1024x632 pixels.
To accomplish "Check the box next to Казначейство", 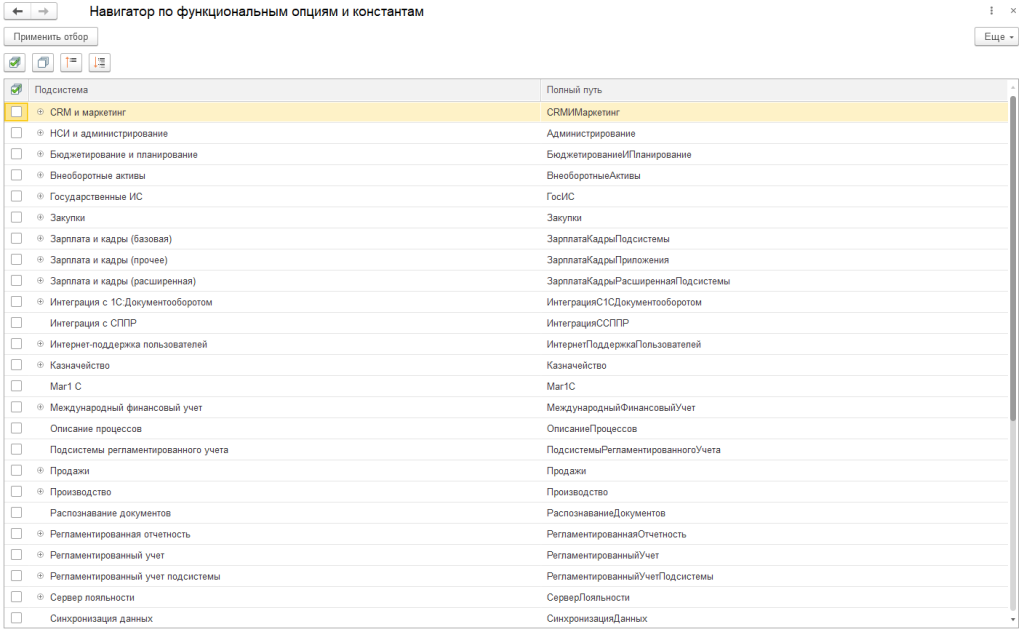I will click(x=16, y=365).
